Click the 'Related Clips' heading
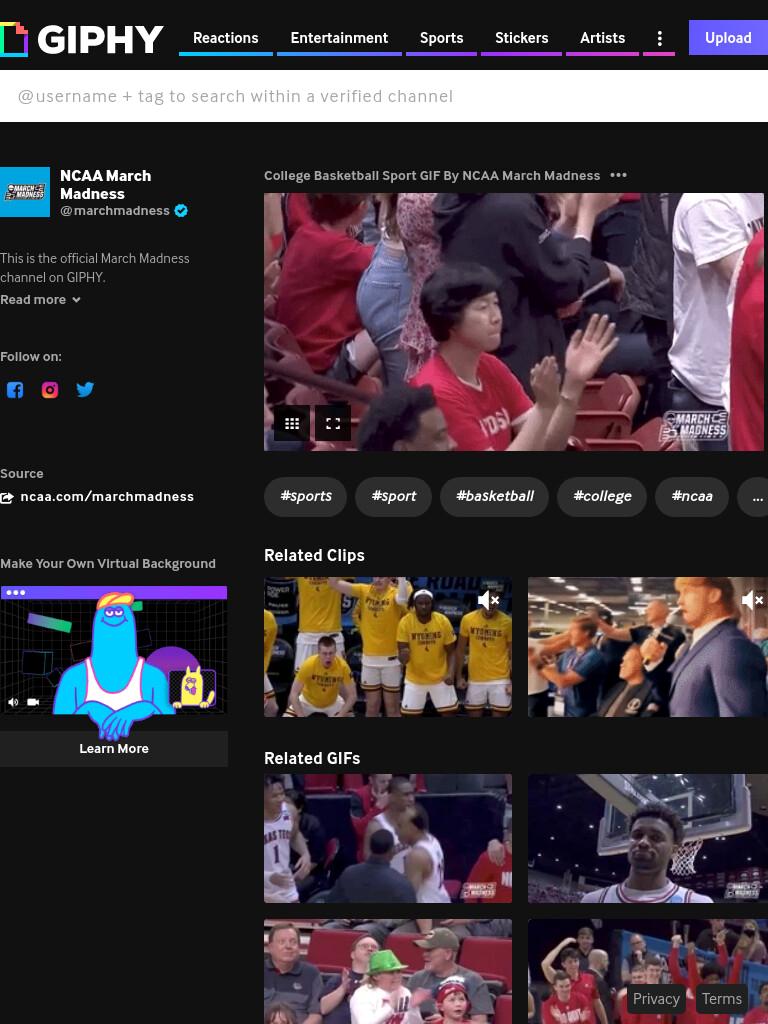This screenshot has width=768, height=1024. pyautogui.click(x=314, y=555)
